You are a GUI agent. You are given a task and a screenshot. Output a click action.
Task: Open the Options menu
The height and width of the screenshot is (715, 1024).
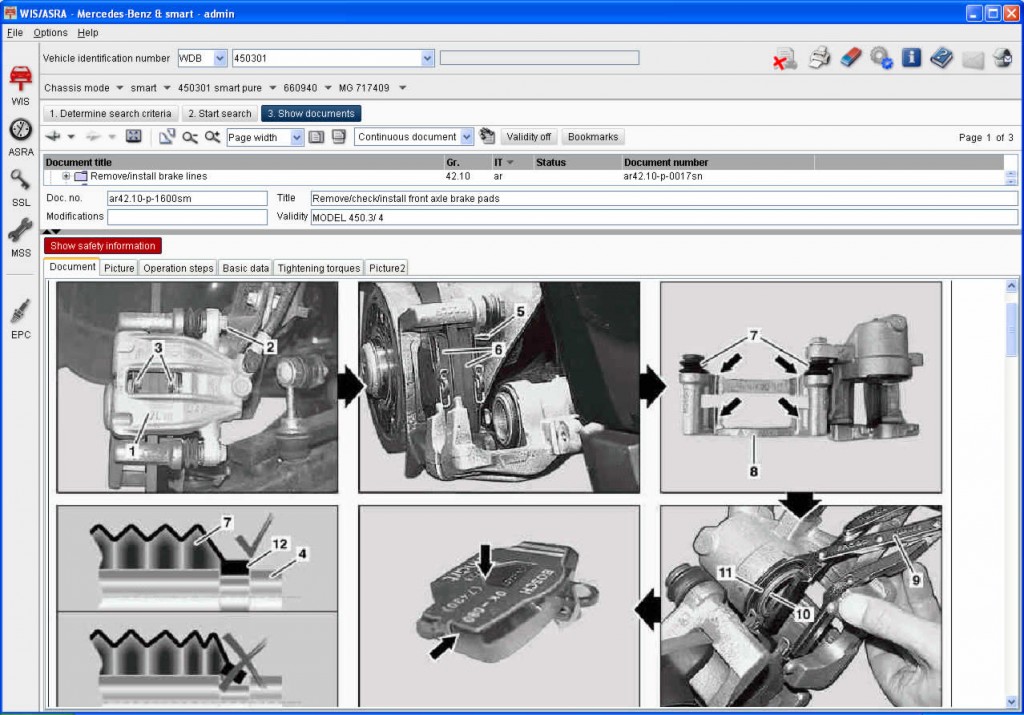pos(50,33)
